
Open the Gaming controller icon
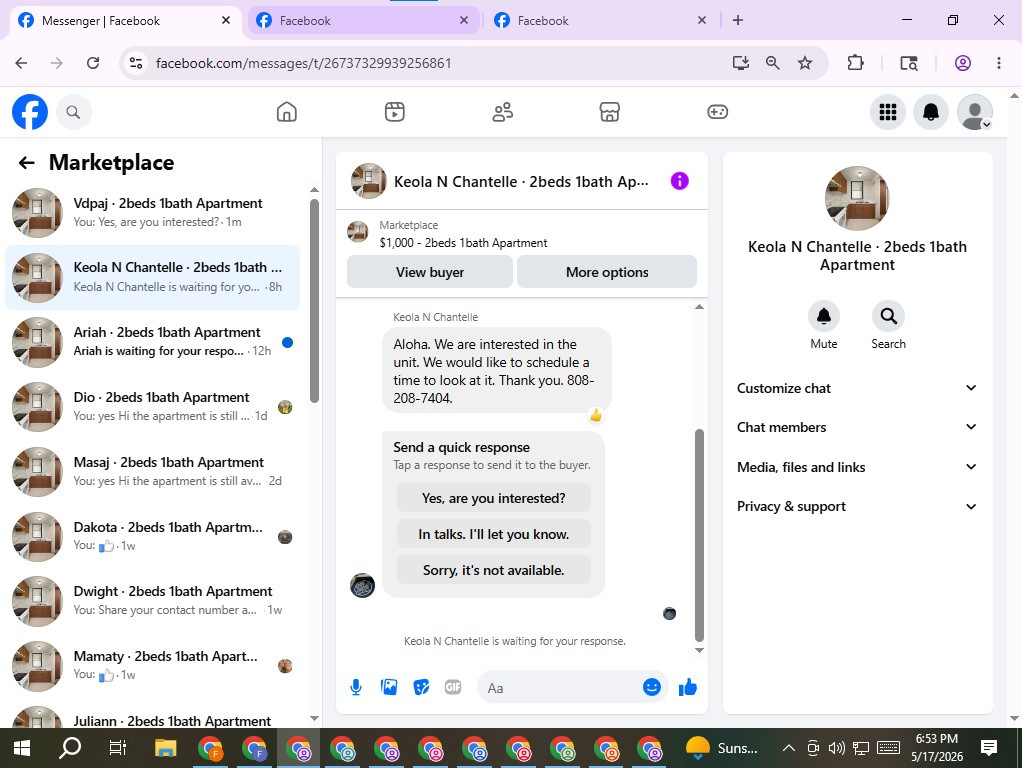pos(717,112)
